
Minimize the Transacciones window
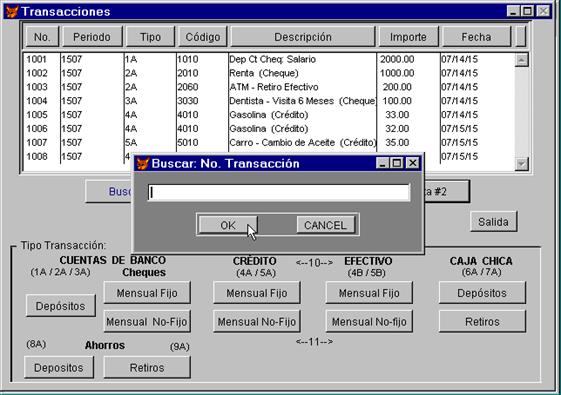tap(513, 11)
